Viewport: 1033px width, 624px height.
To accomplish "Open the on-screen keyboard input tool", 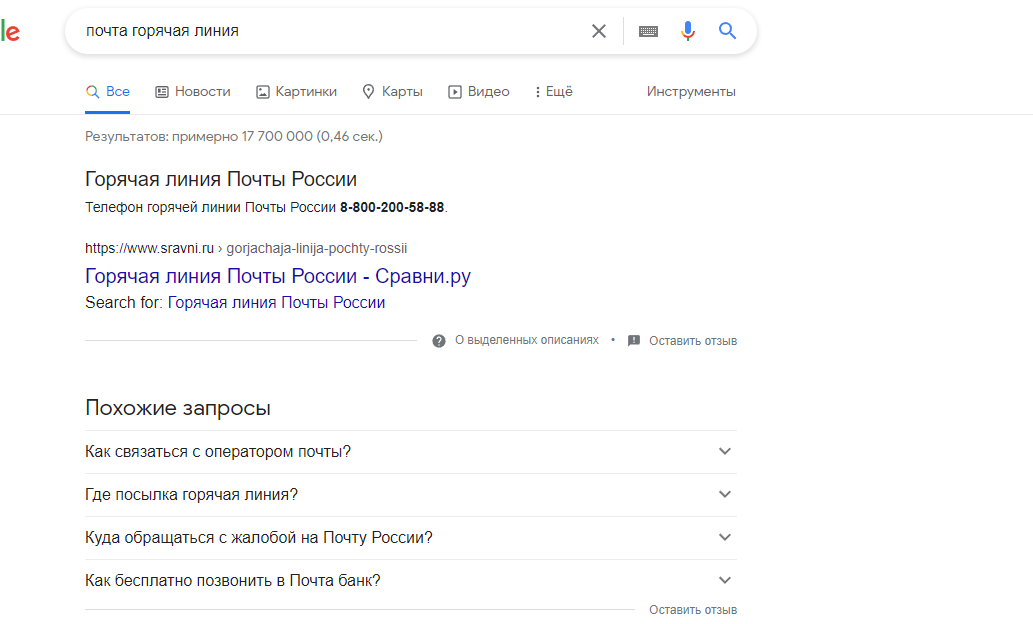I will (x=648, y=31).
